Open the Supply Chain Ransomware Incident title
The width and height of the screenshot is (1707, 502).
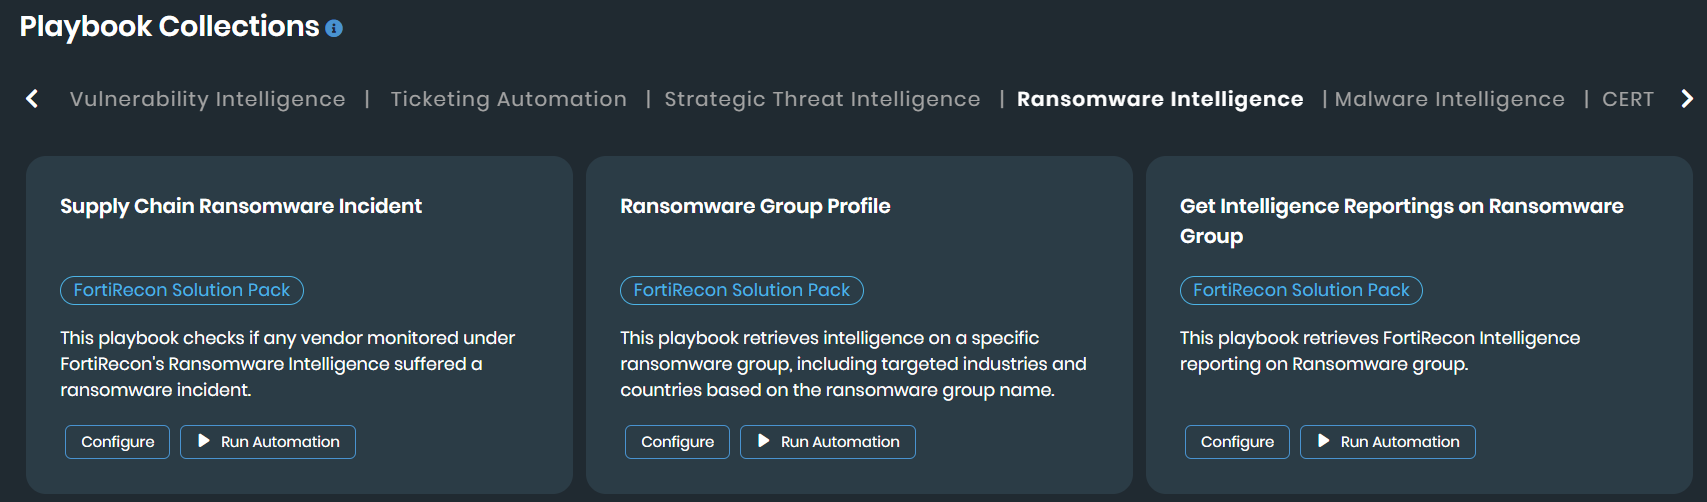point(241,206)
